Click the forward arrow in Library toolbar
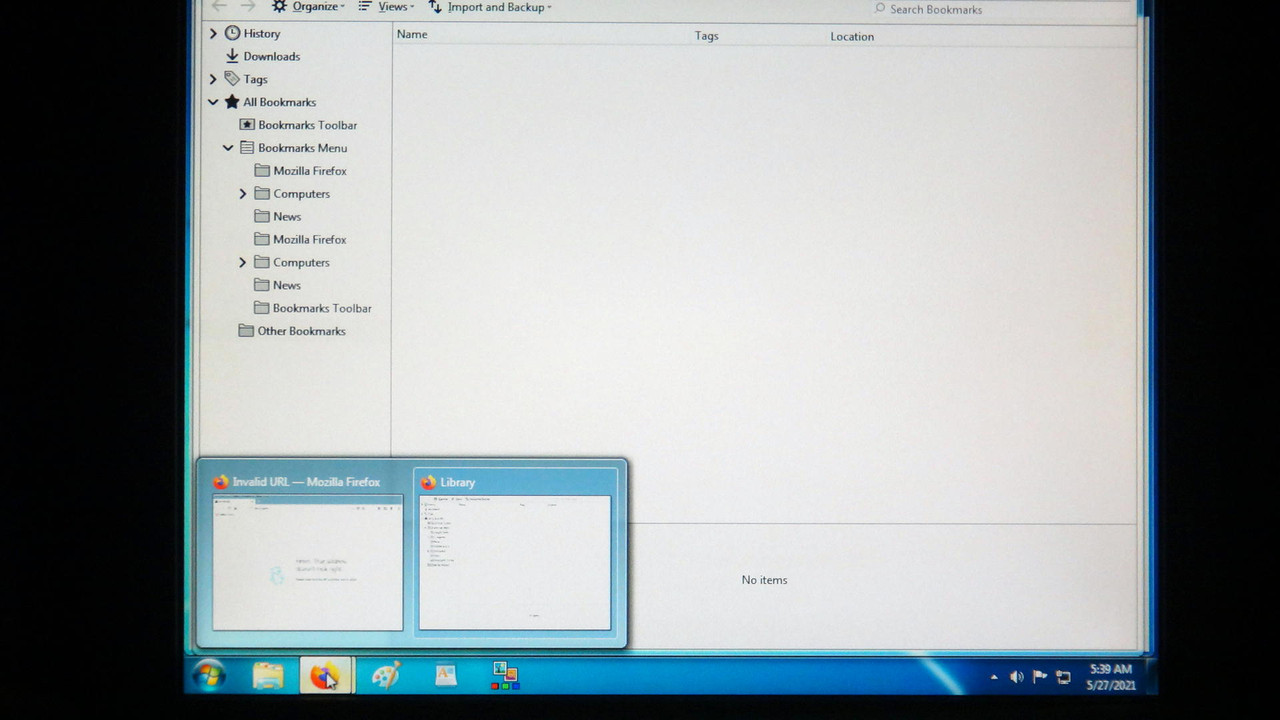 click(x=248, y=7)
